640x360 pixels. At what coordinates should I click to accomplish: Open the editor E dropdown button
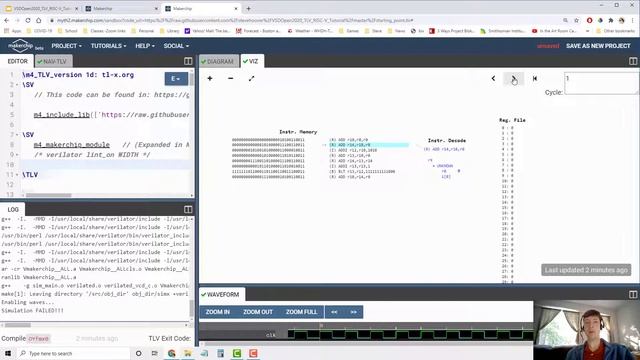(x=176, y=79)
